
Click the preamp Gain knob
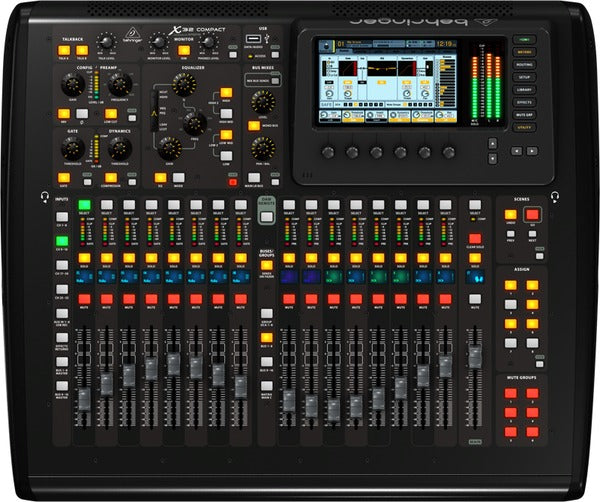click(72, 85)
